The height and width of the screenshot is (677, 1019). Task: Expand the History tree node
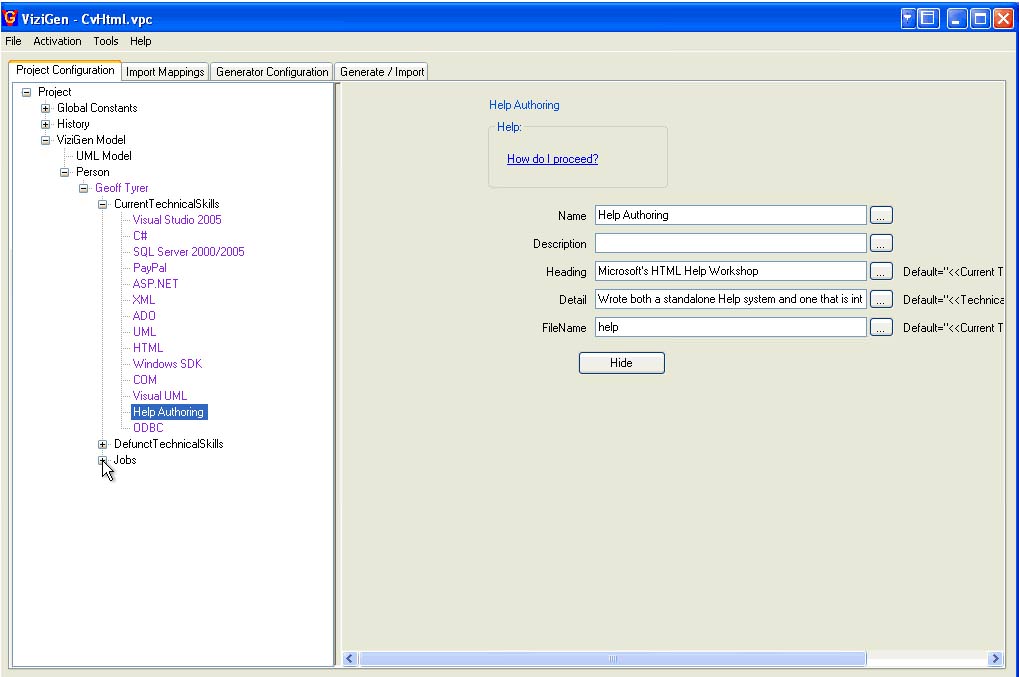[x=45, y=124]
